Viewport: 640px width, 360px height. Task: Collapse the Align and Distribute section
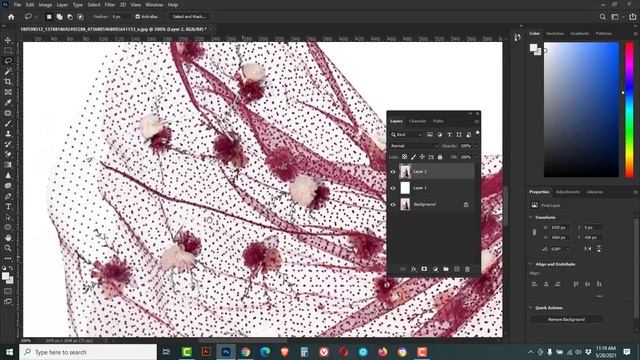tap(531, 264)
